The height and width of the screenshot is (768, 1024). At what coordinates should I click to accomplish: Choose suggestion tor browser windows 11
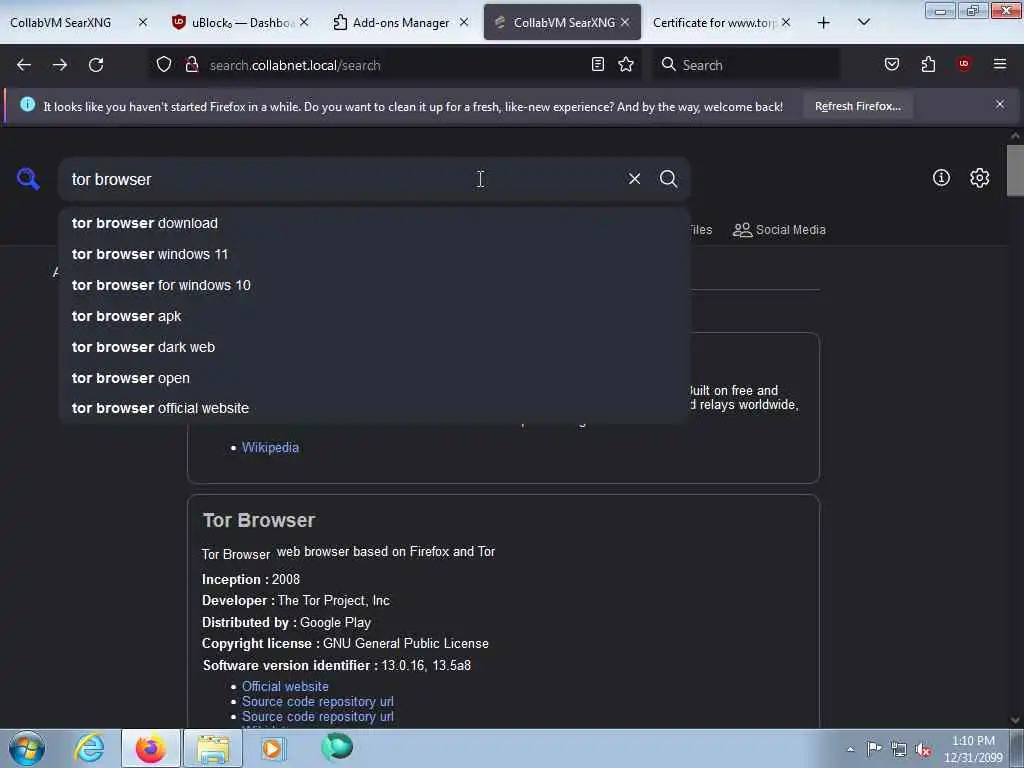coord(374,254)
